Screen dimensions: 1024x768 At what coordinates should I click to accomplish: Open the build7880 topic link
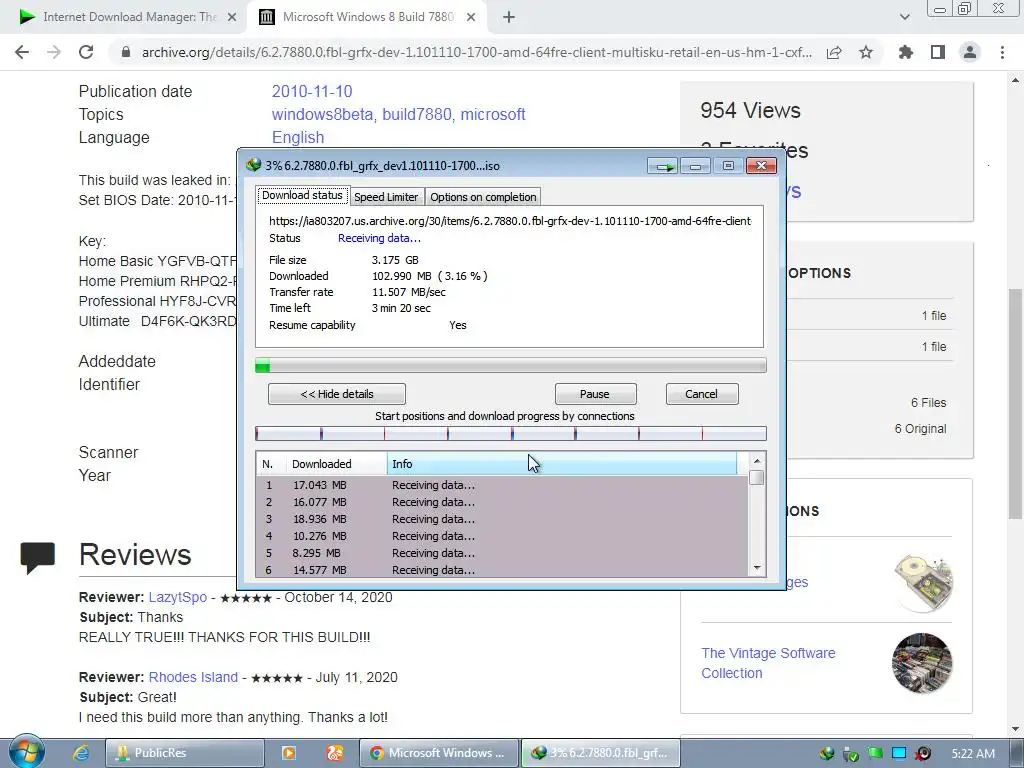coord(417,114)
